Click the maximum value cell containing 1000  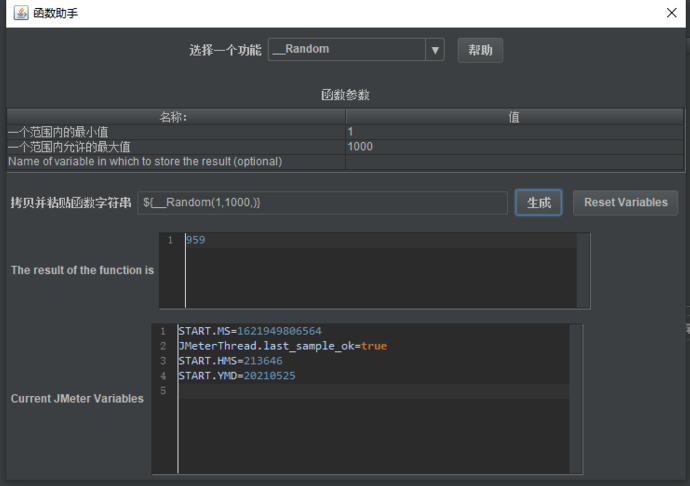click(x=514, y=147)
